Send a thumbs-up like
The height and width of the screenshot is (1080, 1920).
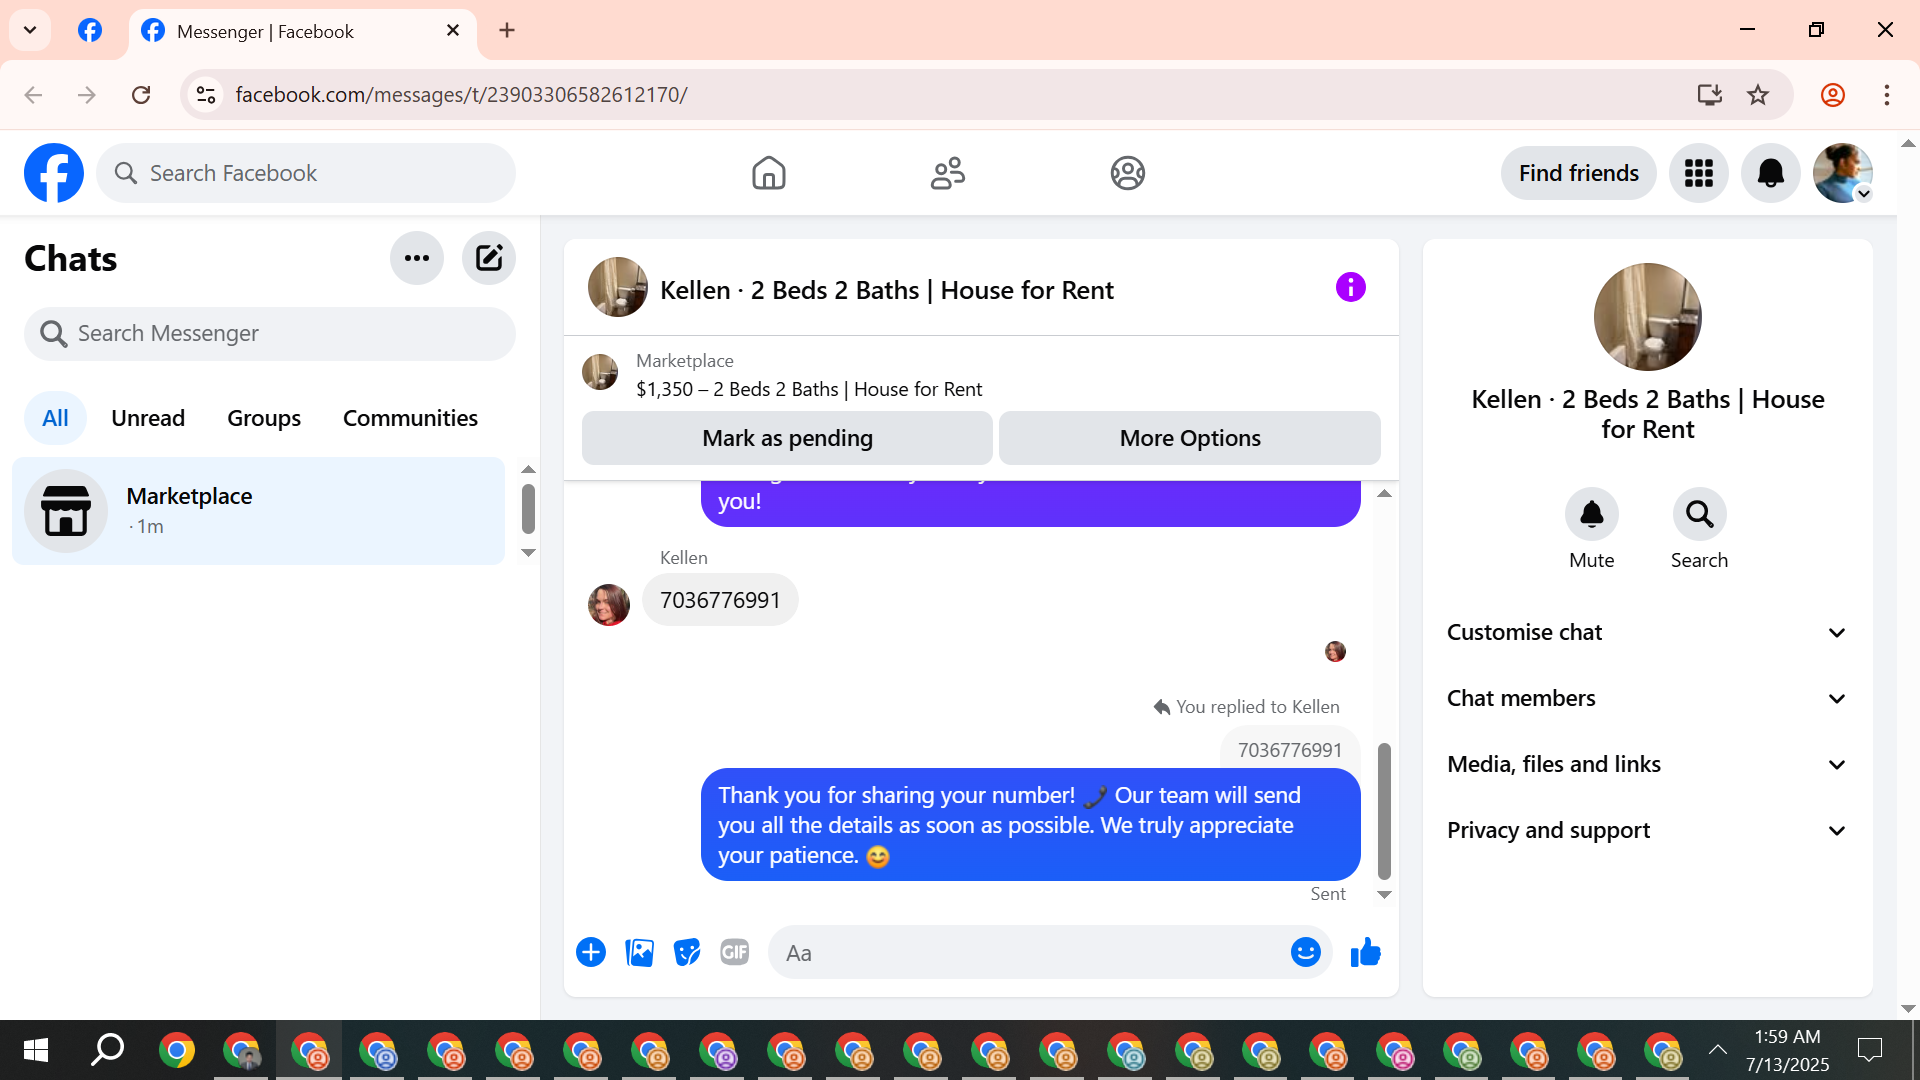tap(1365, 952)
